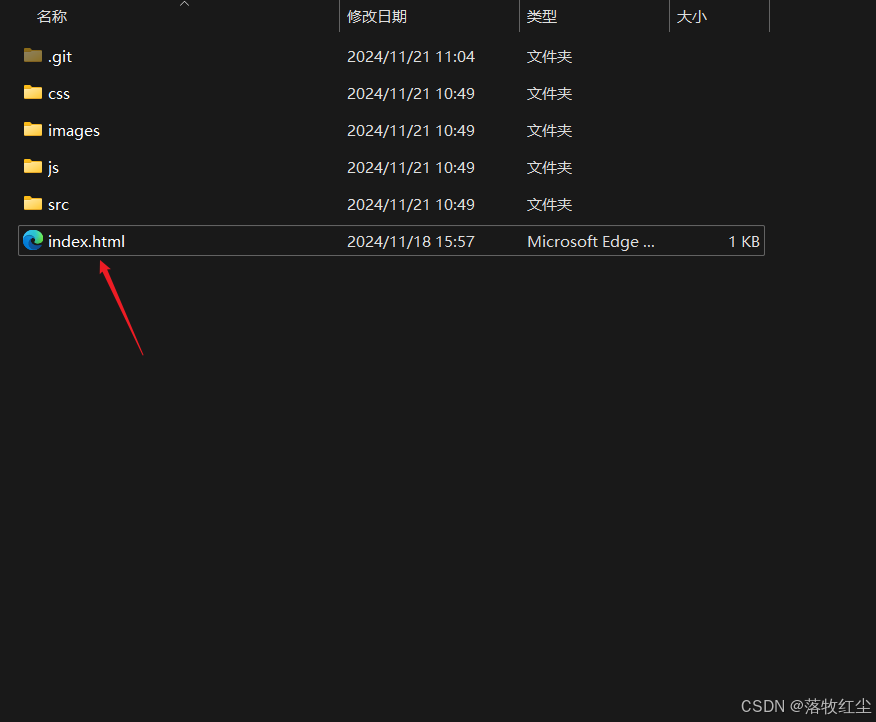Click the Microsoft Edge ... type cell
The width and height of the screenshot is (876, 722).
[591, 241]
